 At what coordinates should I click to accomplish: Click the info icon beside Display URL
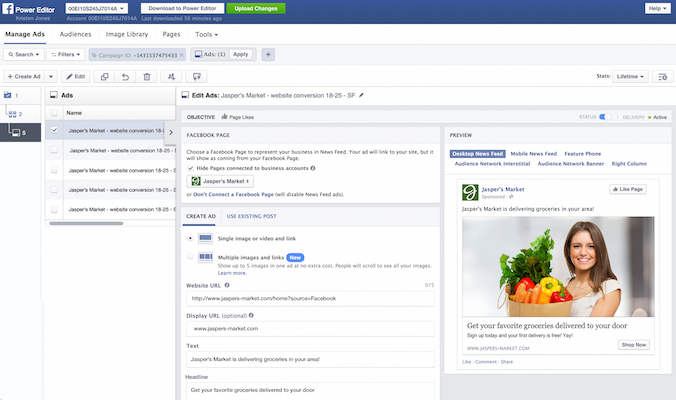coord(251,316)
